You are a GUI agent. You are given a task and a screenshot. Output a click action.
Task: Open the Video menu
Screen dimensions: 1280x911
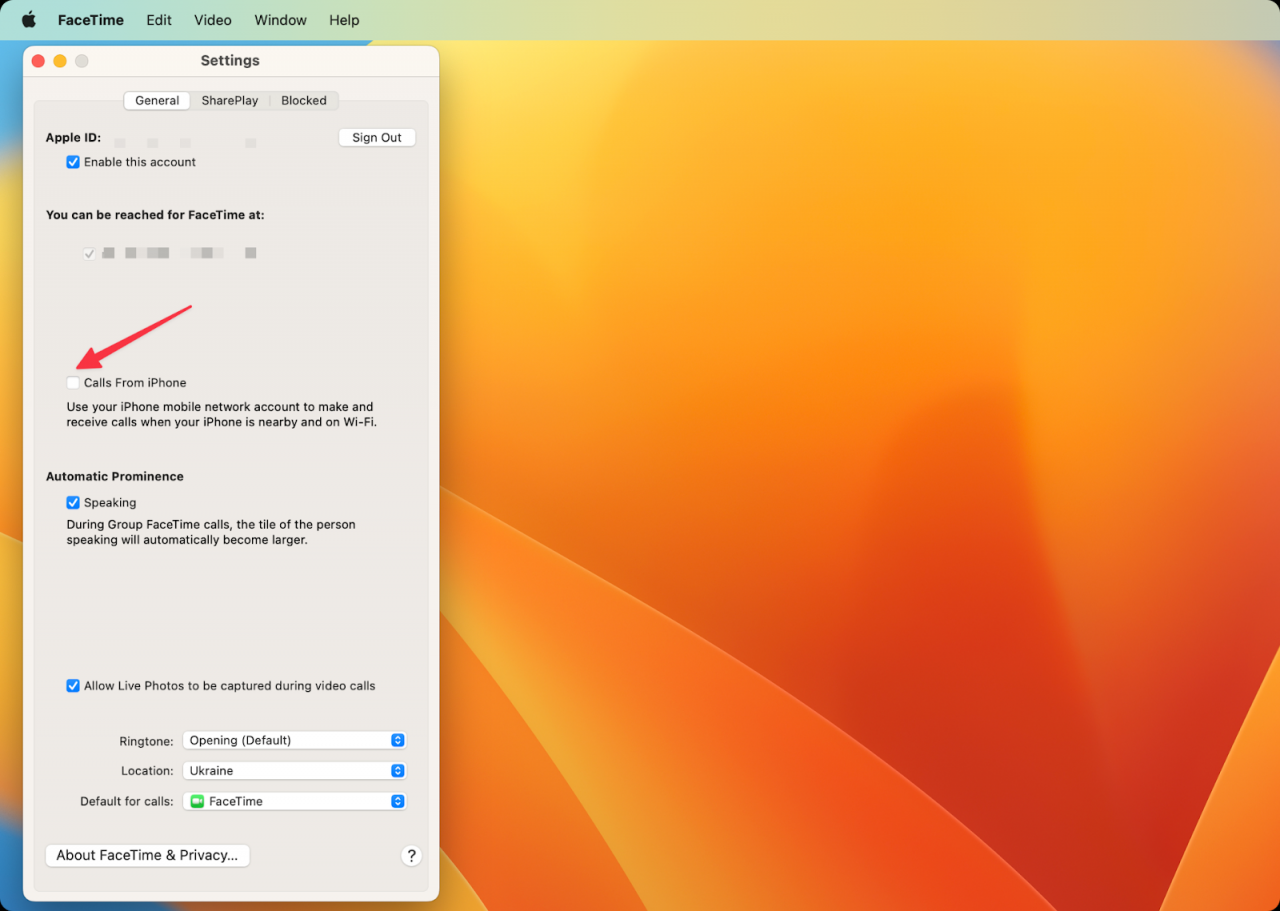point(213,20)
